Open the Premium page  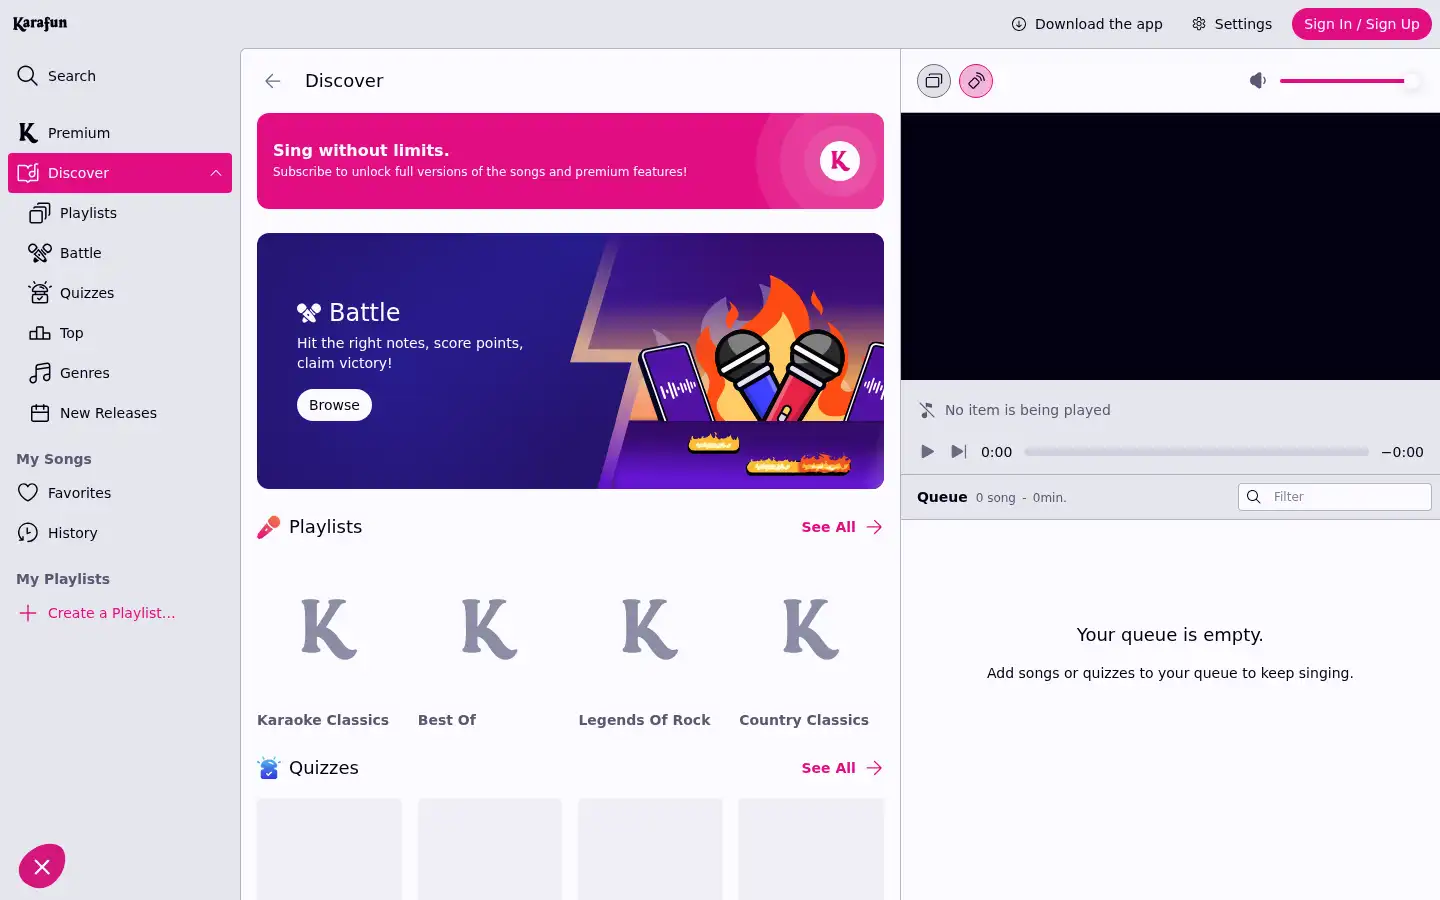pos(120,133)
